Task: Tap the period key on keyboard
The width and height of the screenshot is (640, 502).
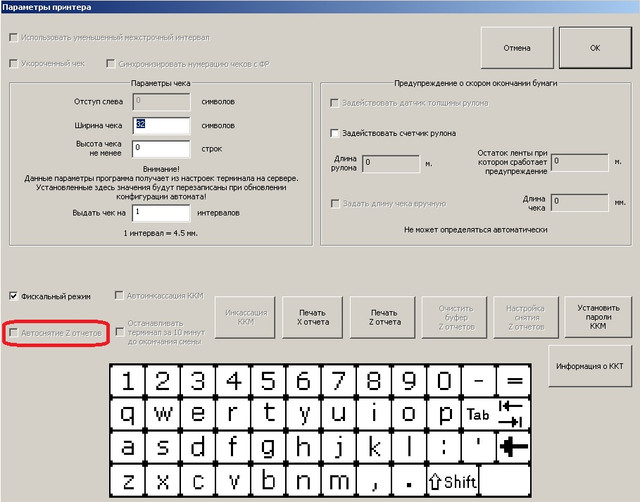Action: (x=409, y=480)
